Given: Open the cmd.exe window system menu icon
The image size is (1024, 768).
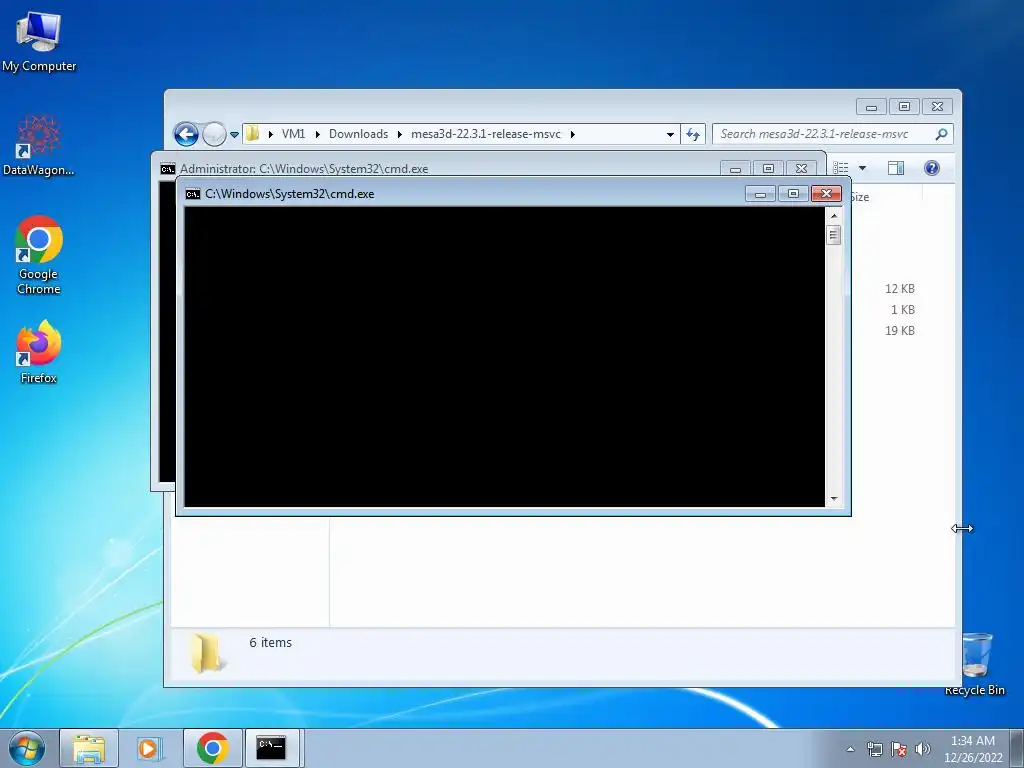Looking at the screenshot, I should 193,194.
